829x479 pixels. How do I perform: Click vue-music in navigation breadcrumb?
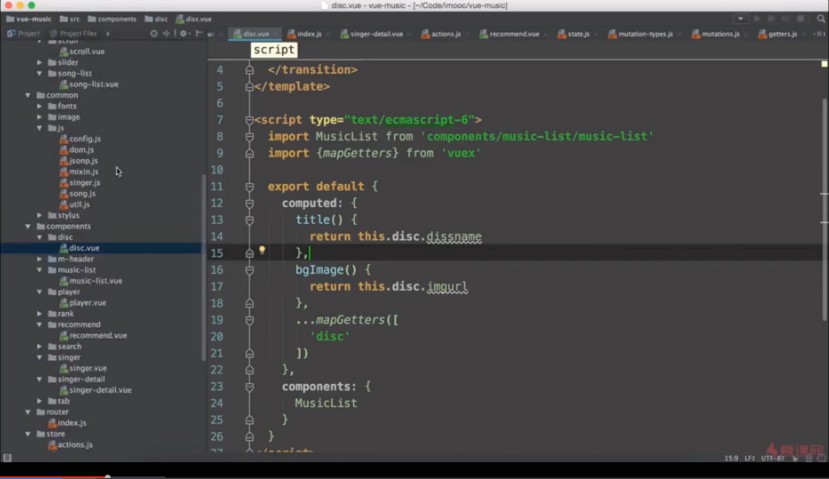coord(29,19)
